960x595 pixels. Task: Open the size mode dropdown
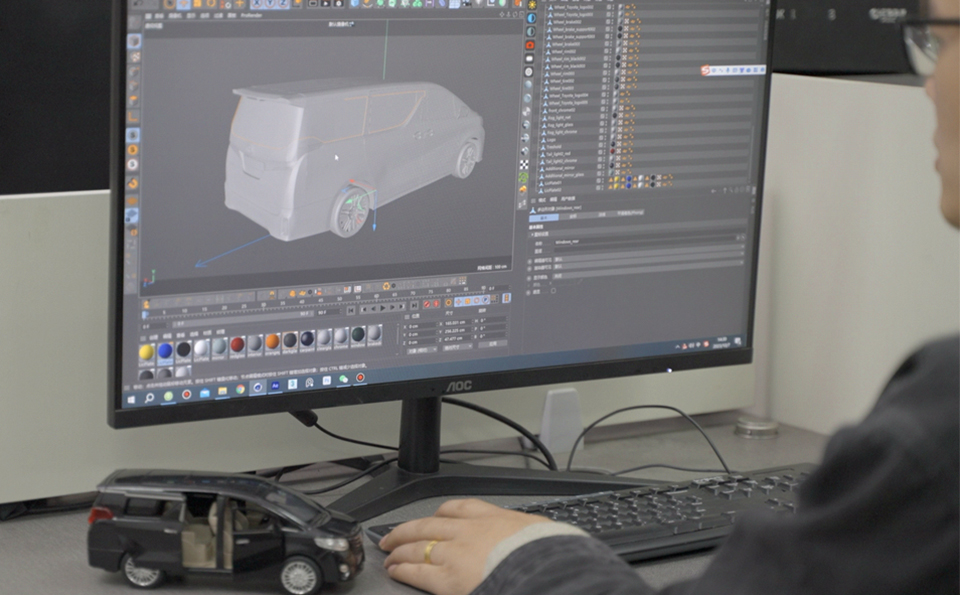[457, 347]
